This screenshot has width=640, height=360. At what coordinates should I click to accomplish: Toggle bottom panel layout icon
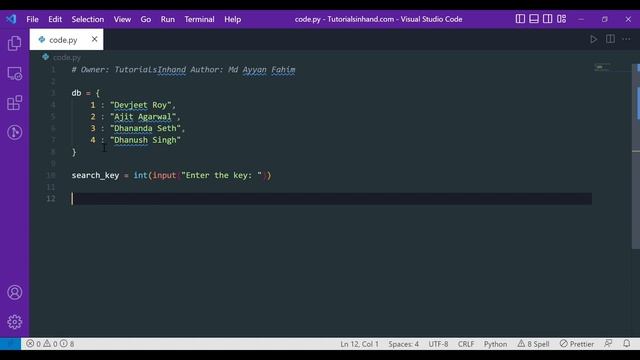(x=534, y=19)
